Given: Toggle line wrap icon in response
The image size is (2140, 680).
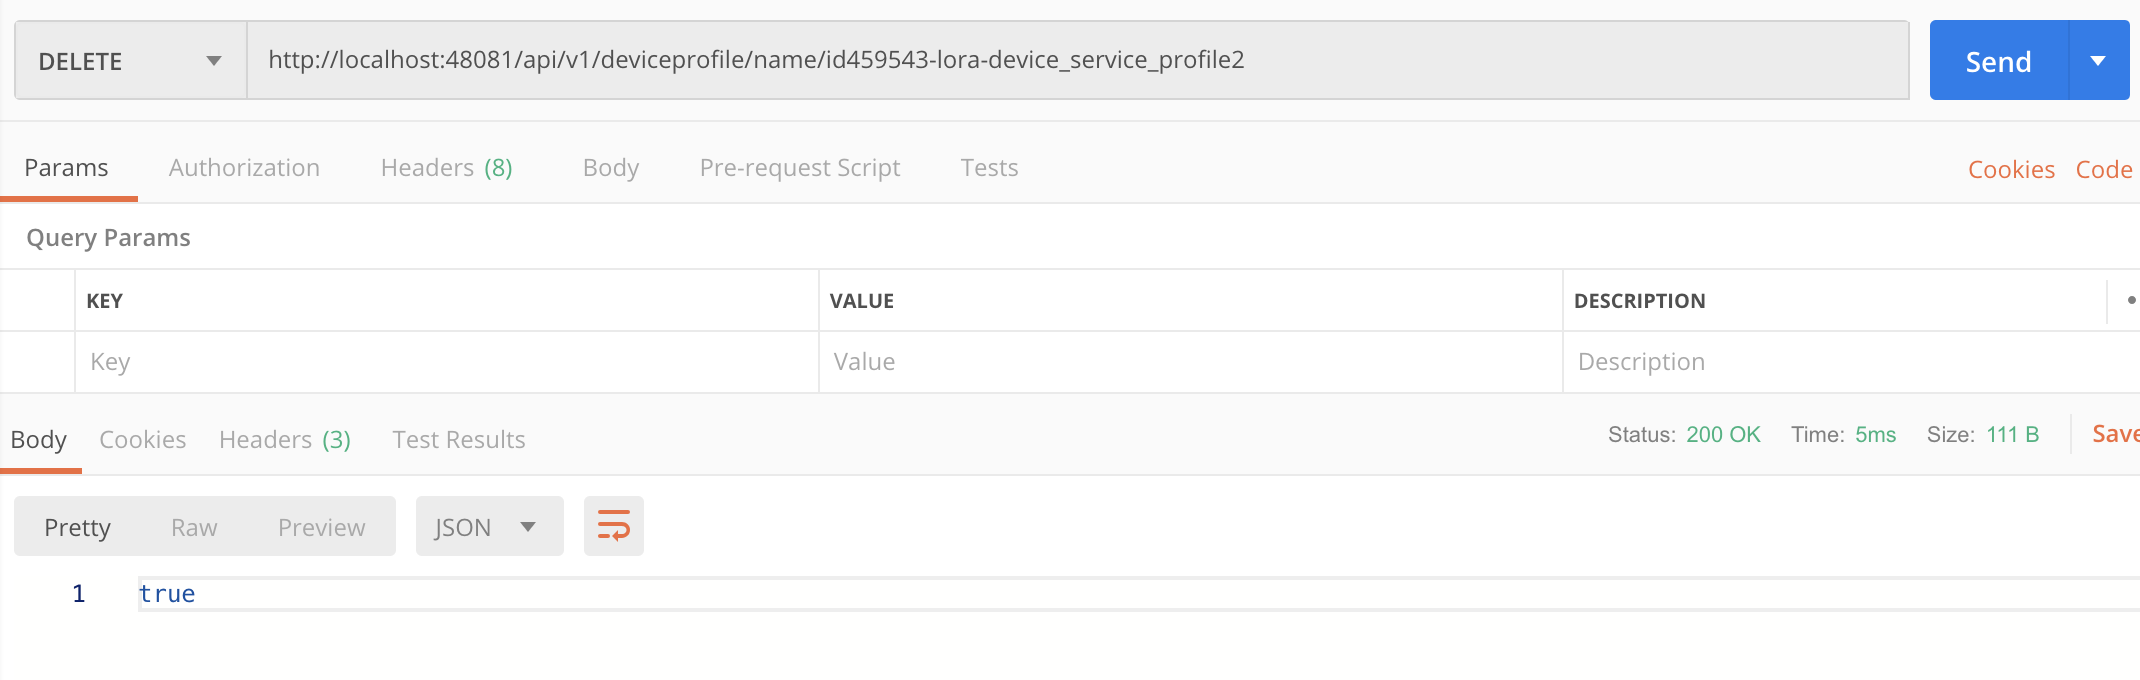Looking at the screenshot, I should [614, 526].
